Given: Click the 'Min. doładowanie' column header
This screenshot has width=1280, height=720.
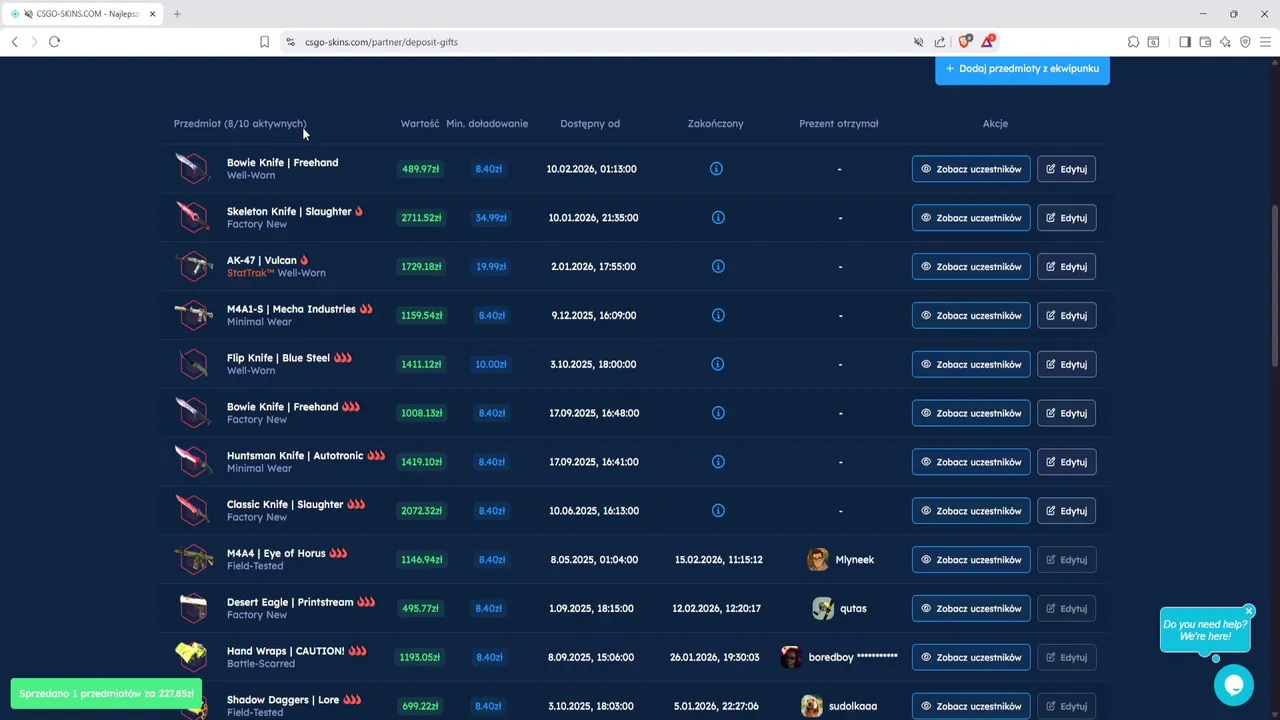Looking at the screenshot, I should pos(487,124).
